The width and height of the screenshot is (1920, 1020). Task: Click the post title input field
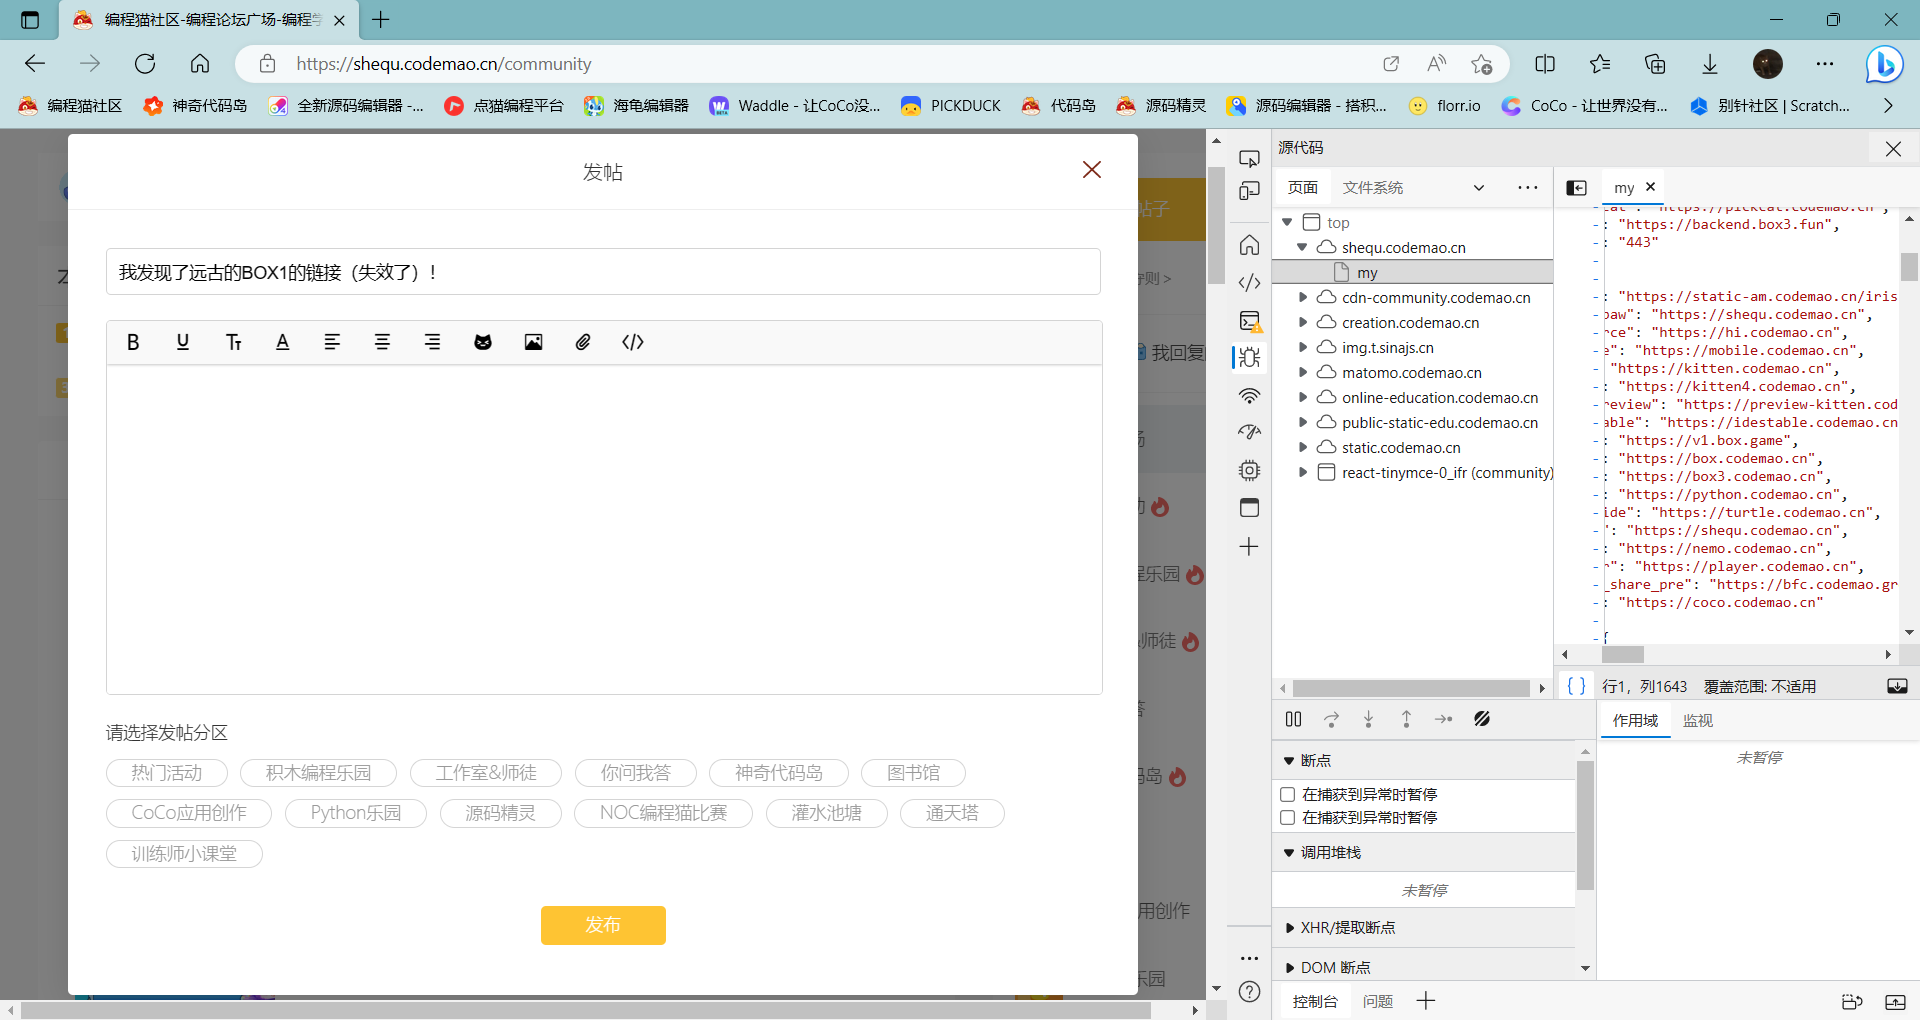coord(603,272)
